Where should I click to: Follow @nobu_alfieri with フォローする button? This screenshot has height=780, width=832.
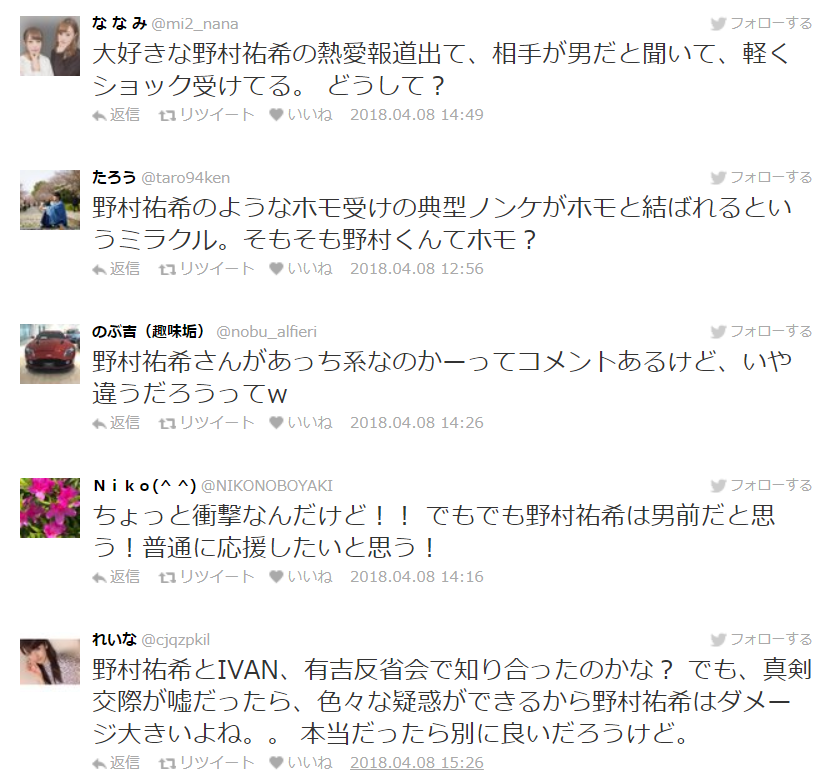761,332
